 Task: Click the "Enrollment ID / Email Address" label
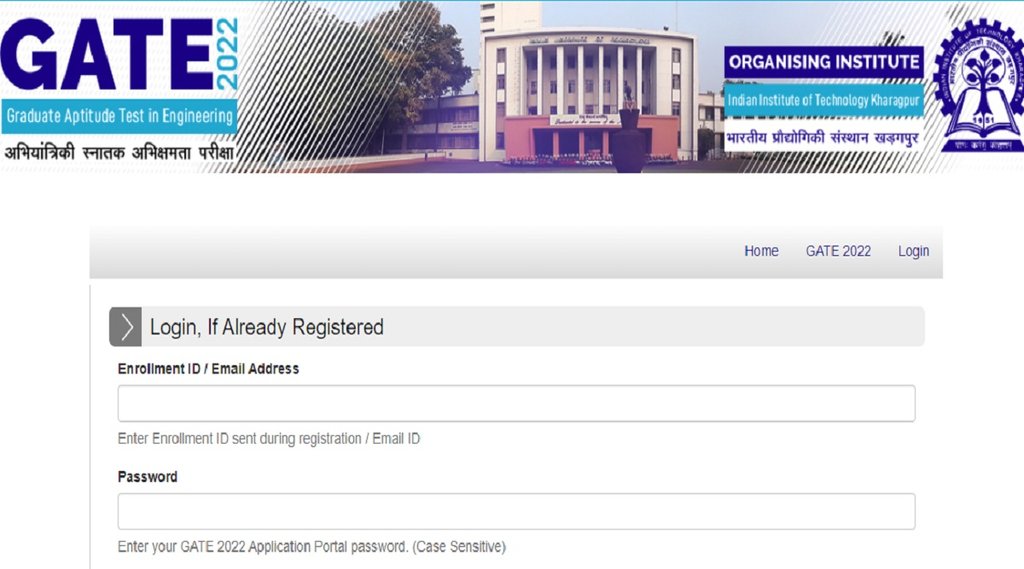208,369
